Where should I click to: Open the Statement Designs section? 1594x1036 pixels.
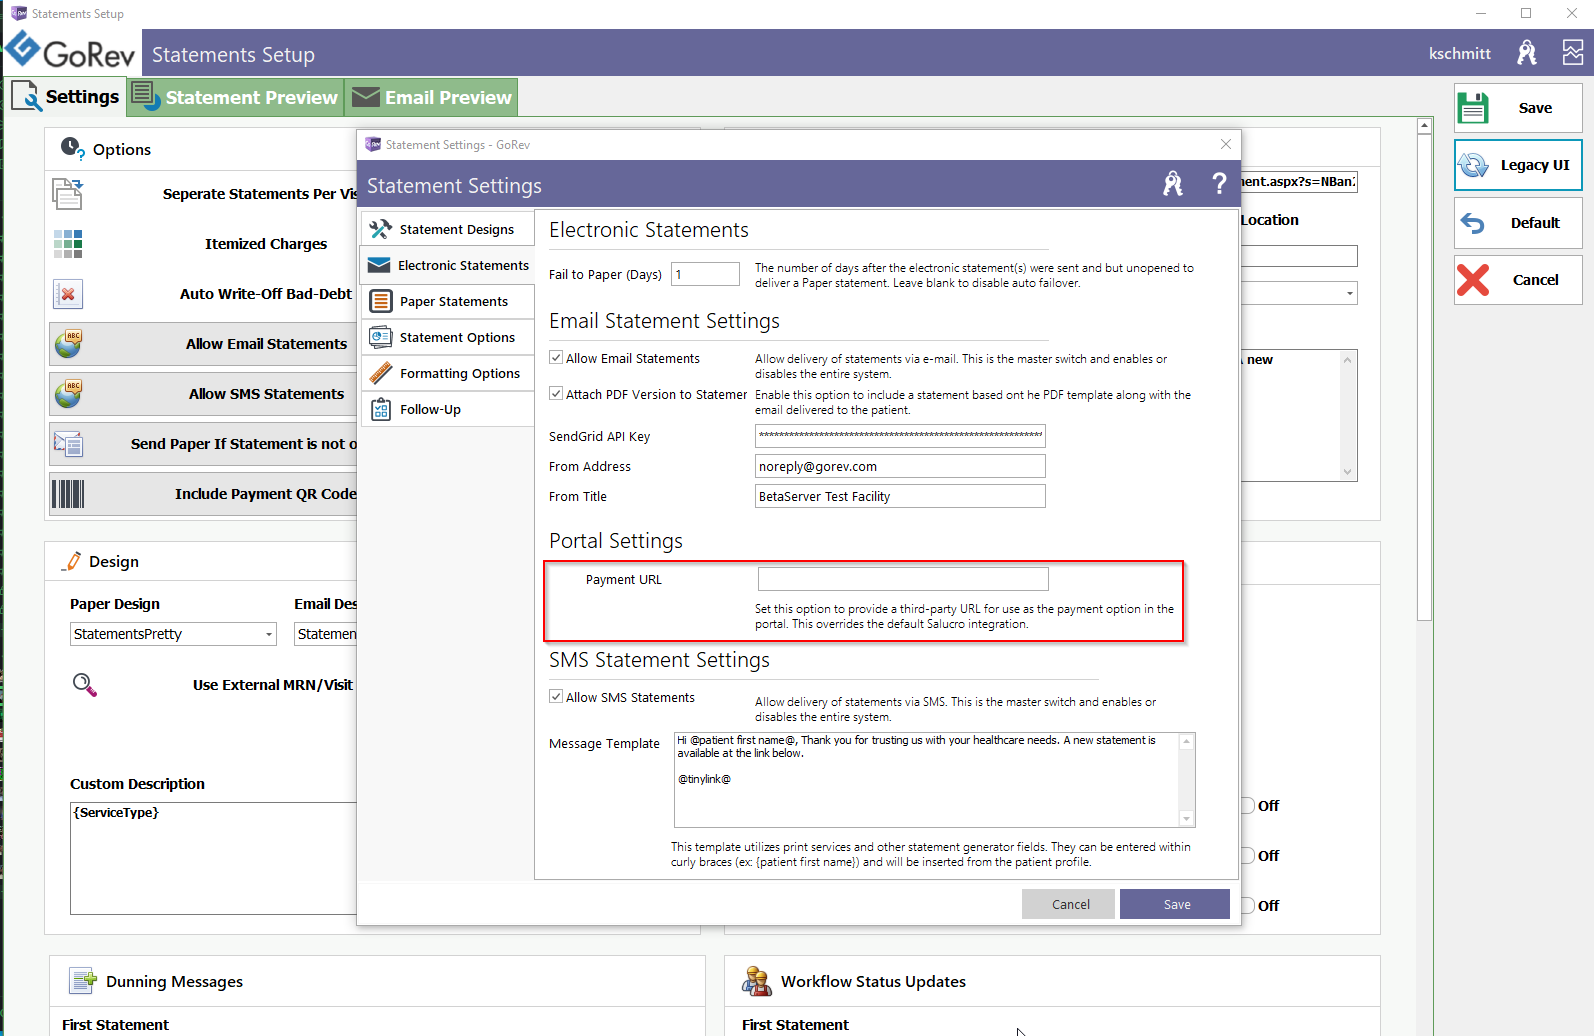(448, 229)
